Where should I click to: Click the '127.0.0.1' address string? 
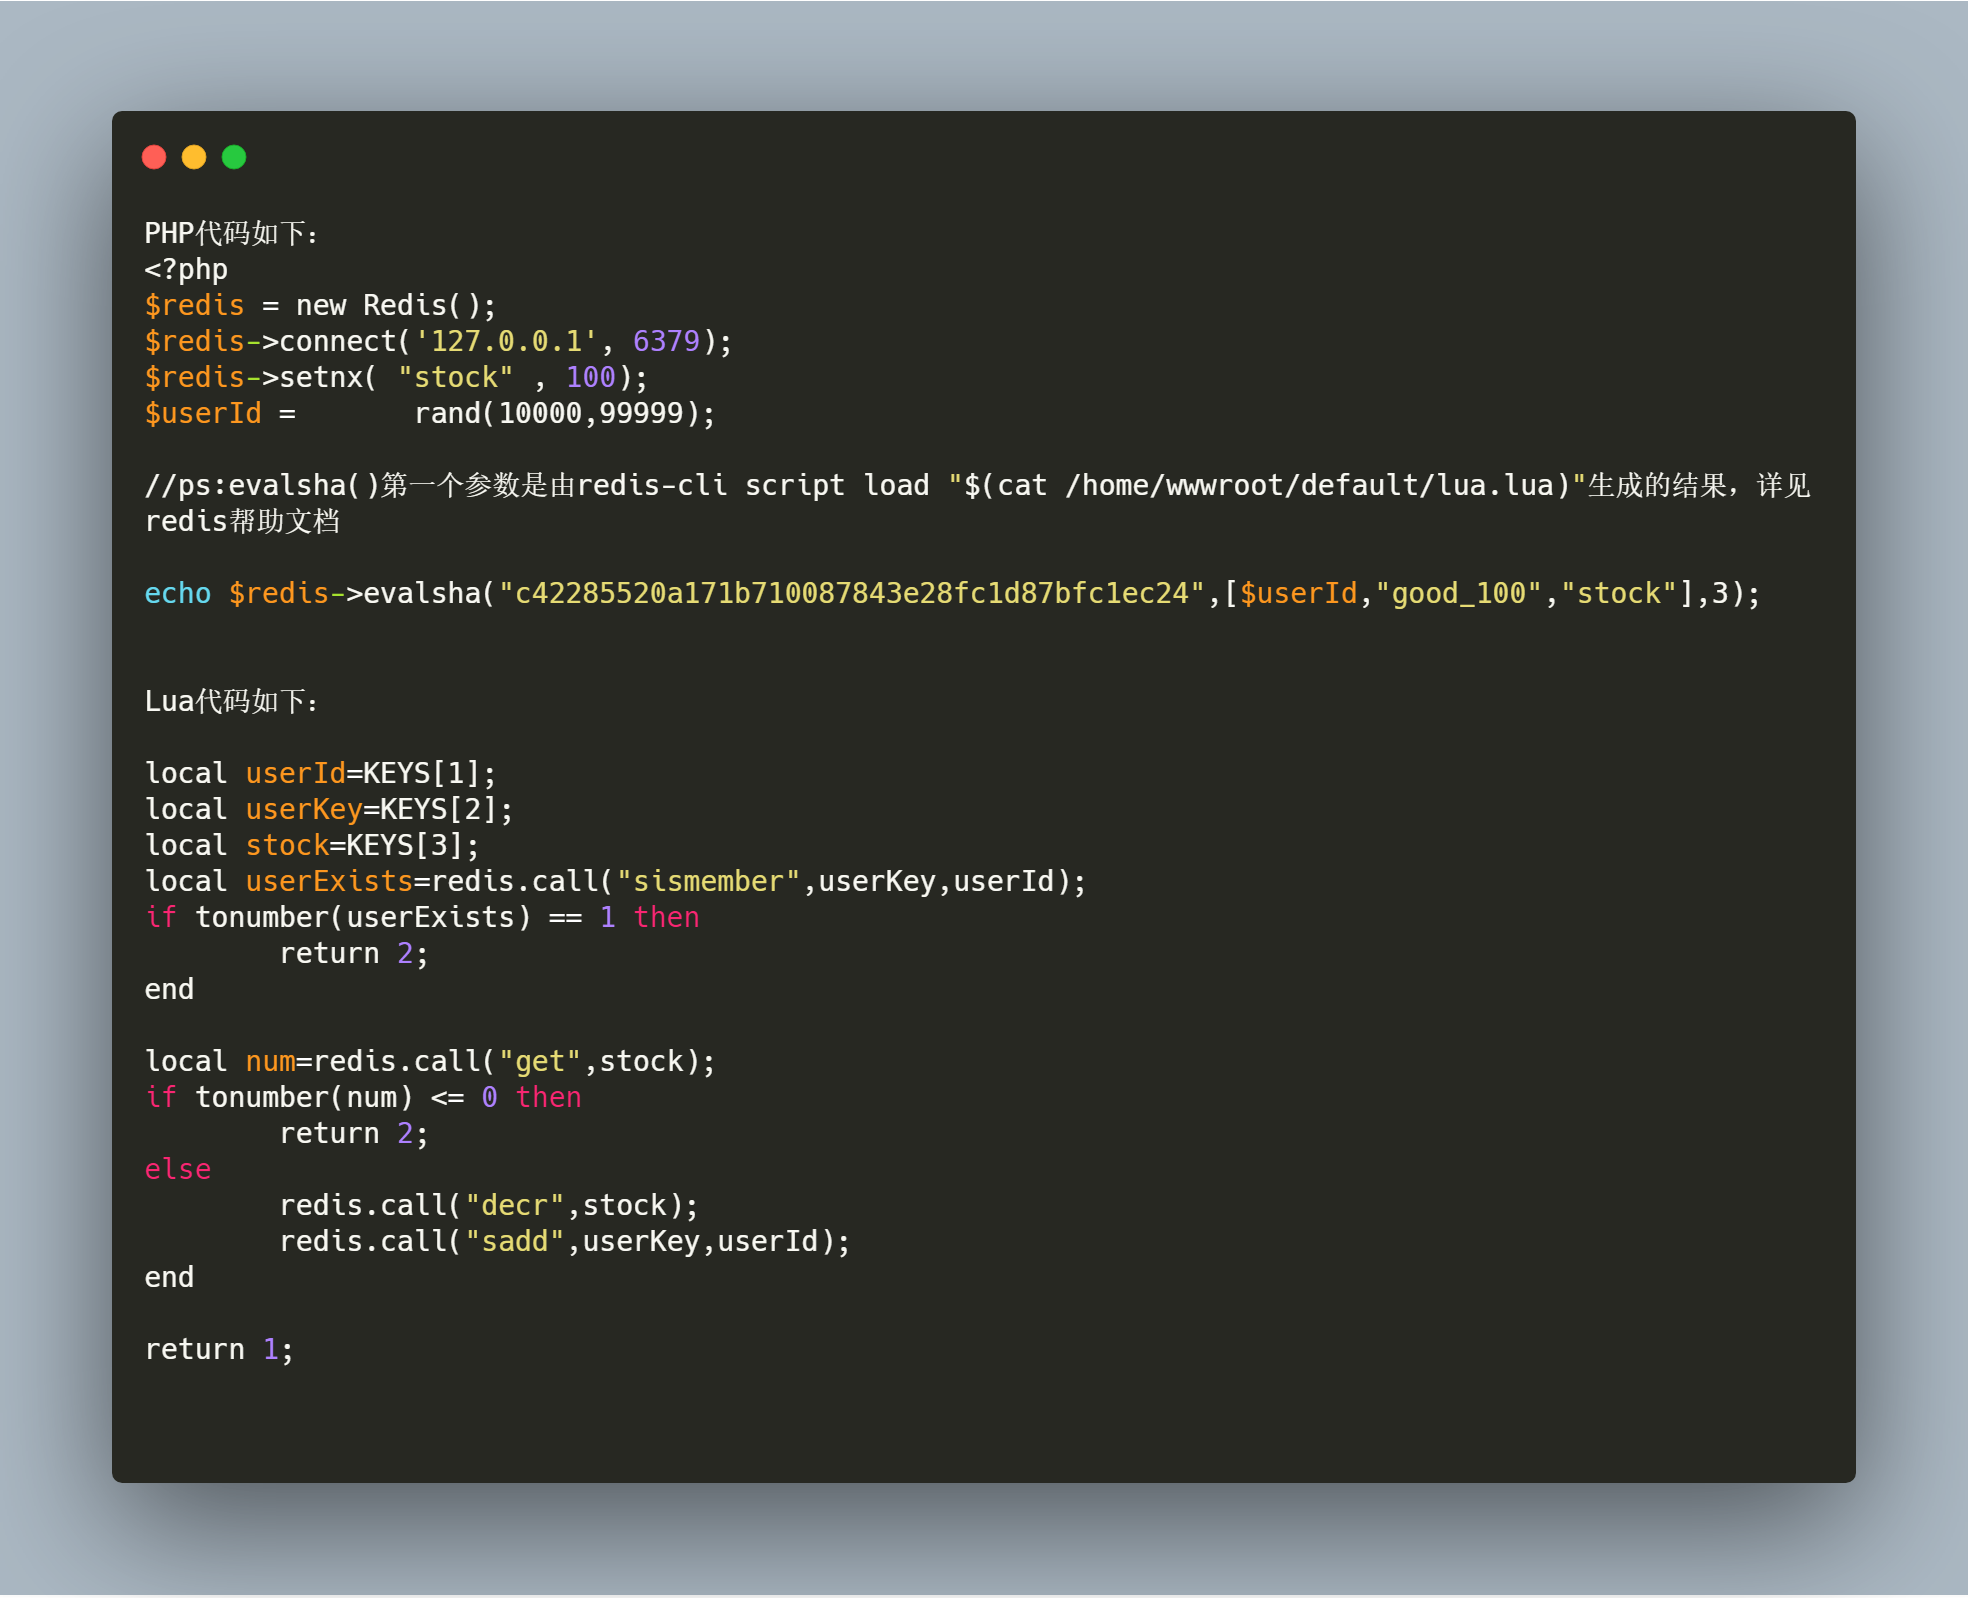[x=506, y=341]
